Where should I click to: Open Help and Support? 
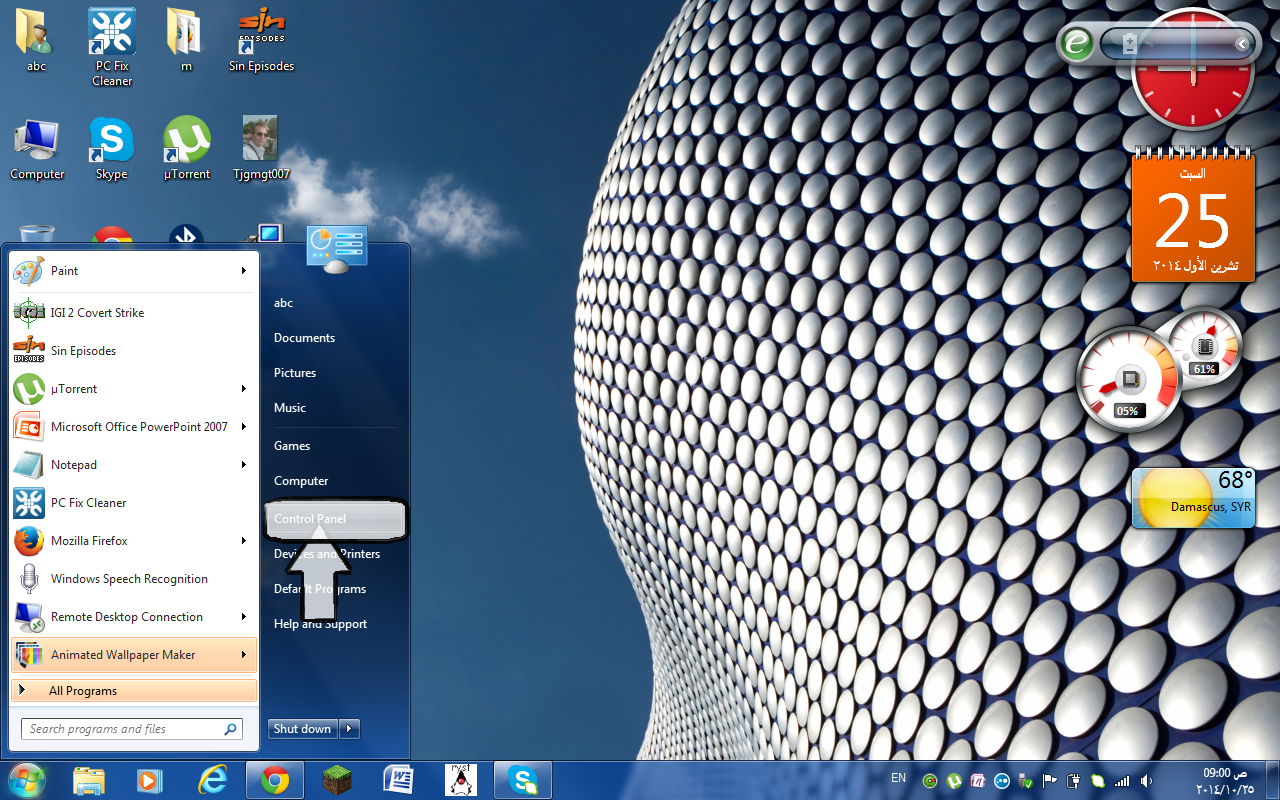(x=320, y=624)
